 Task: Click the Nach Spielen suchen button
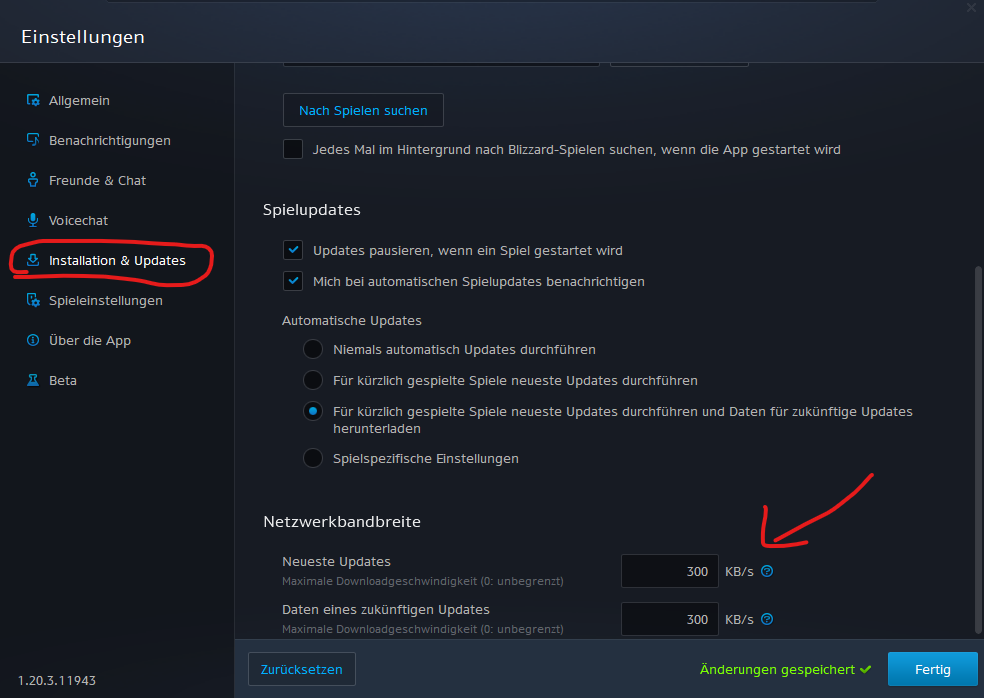(363, 110)
